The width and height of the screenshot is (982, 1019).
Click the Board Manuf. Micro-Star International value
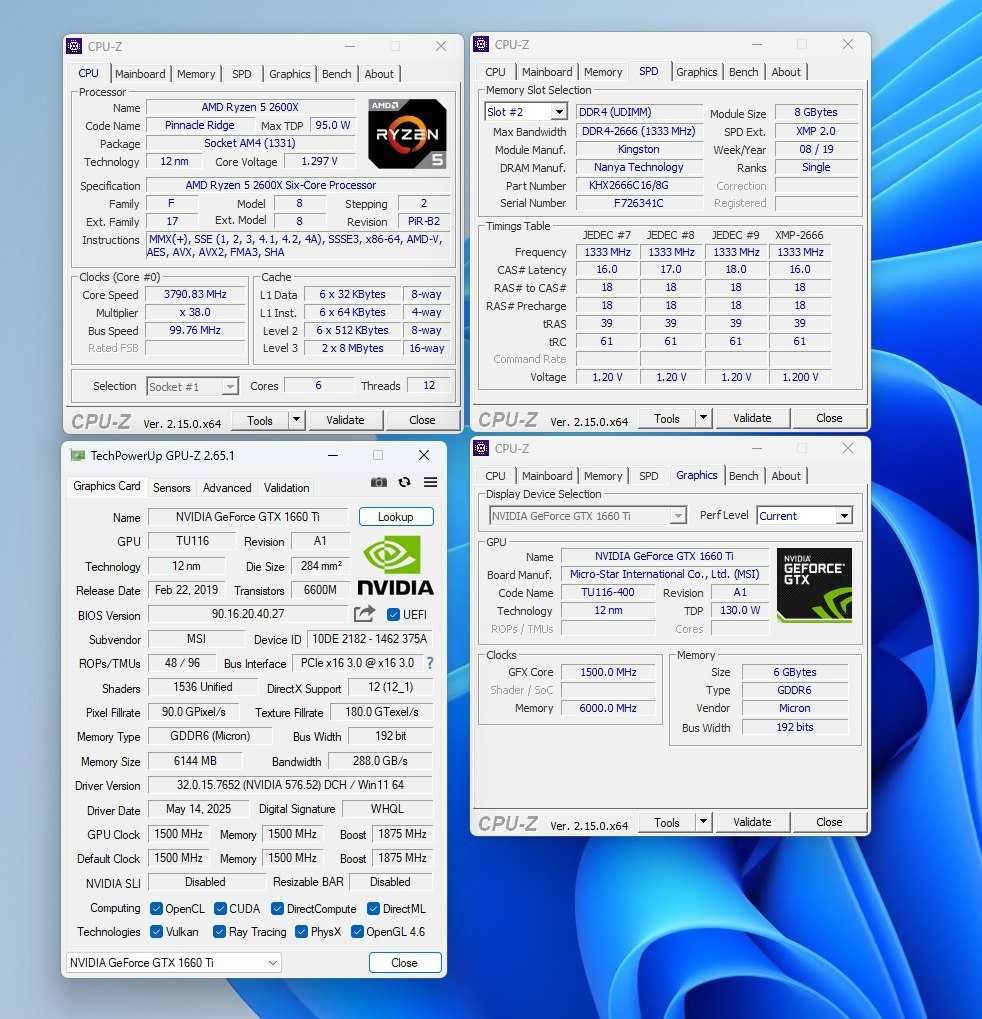pyautogui.click(x=664, y=574)
